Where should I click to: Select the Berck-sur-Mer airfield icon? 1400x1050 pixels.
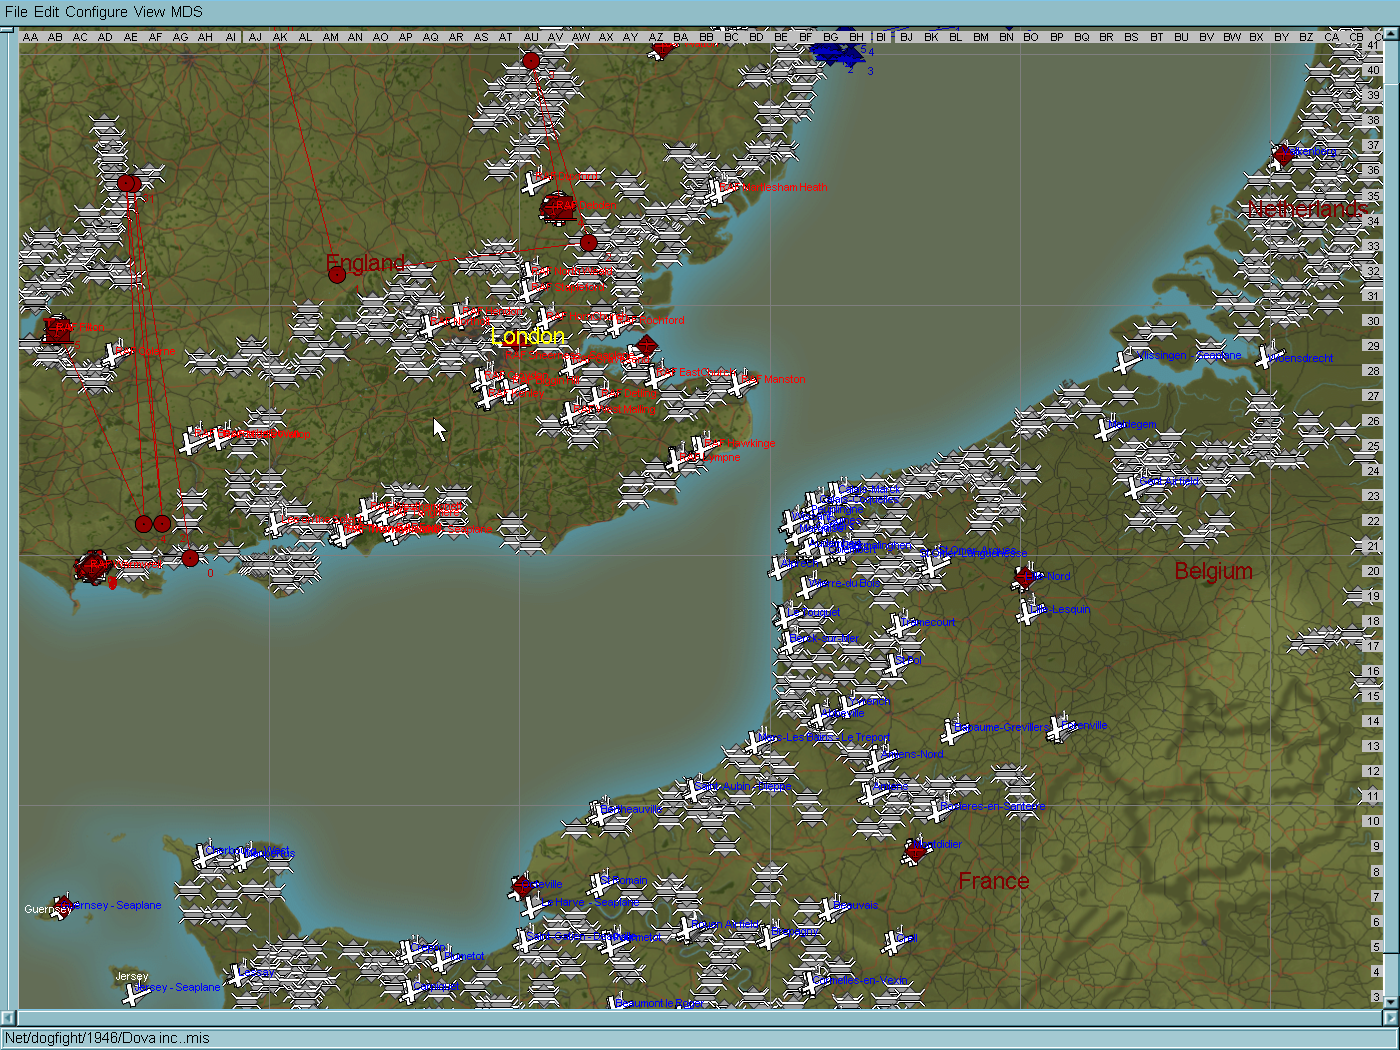[x=791, y=641]
